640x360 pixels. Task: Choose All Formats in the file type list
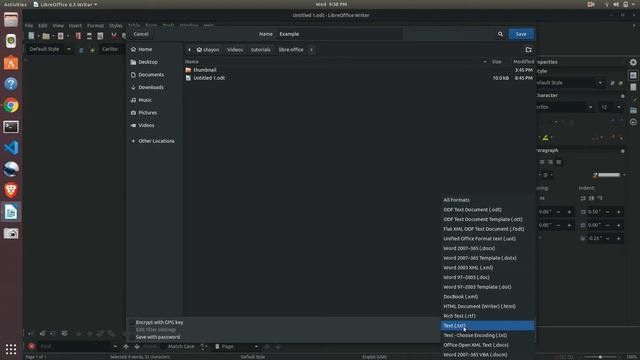487,200
